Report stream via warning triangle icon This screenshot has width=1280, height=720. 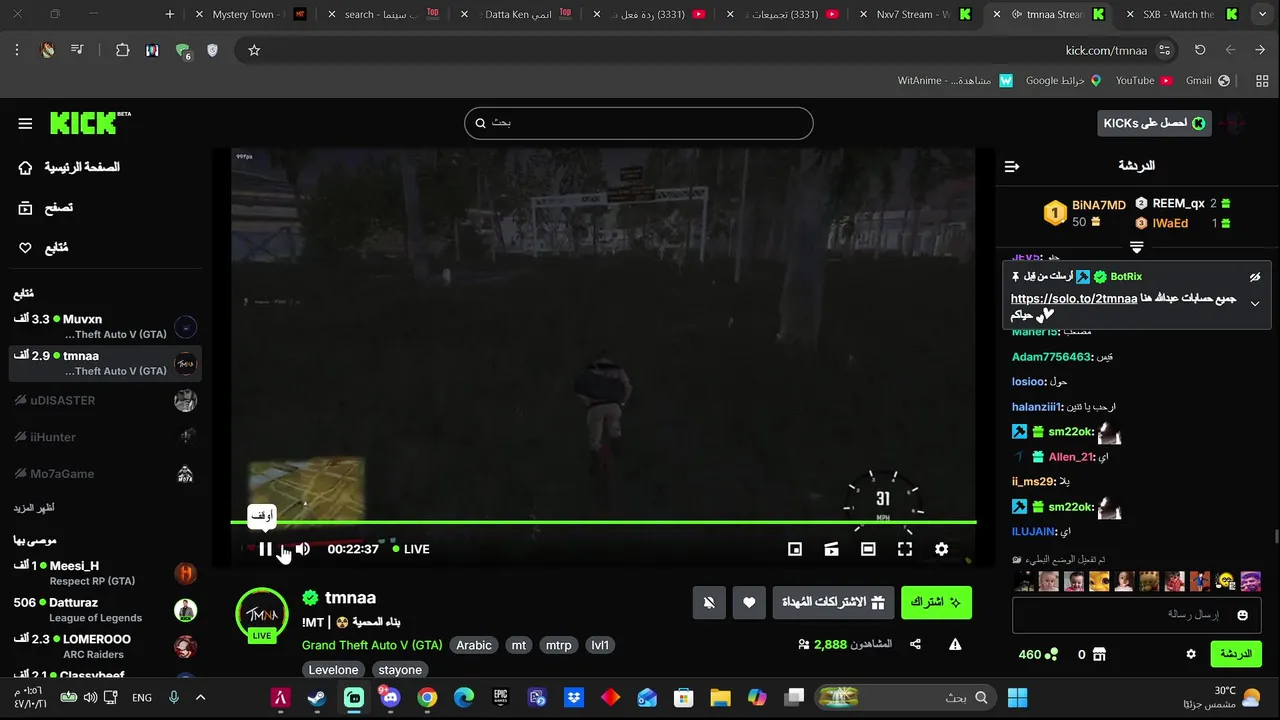[x=955, y=645]
